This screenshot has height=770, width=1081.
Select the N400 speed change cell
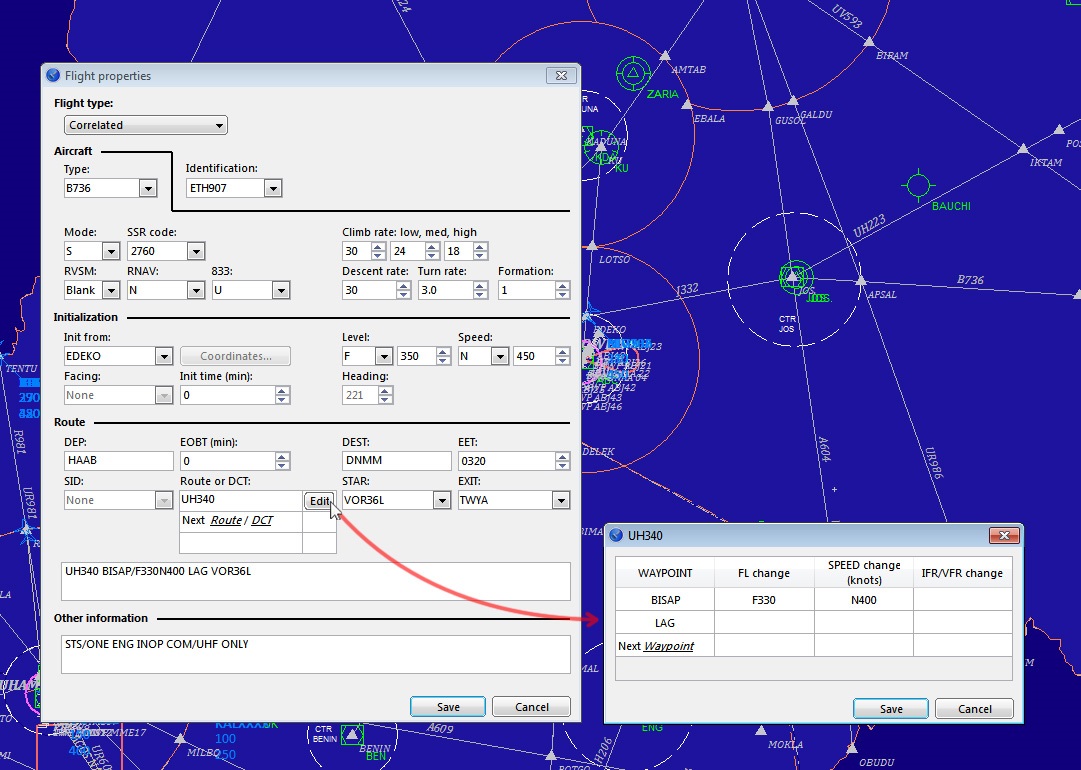[x=863, y=600]
